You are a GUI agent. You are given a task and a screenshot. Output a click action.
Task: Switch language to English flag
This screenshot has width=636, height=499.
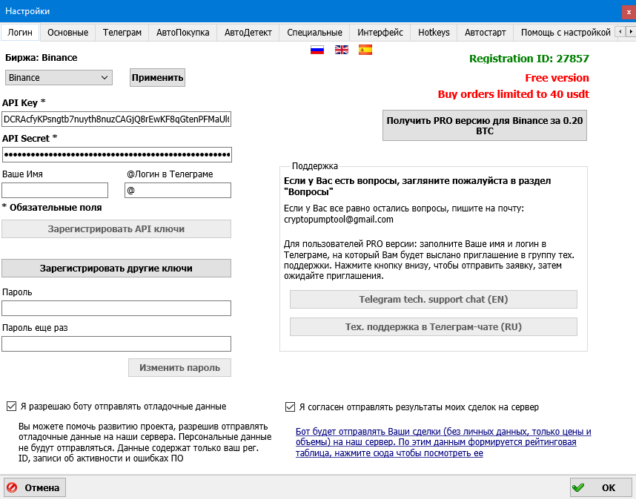[x=341, y=50]
